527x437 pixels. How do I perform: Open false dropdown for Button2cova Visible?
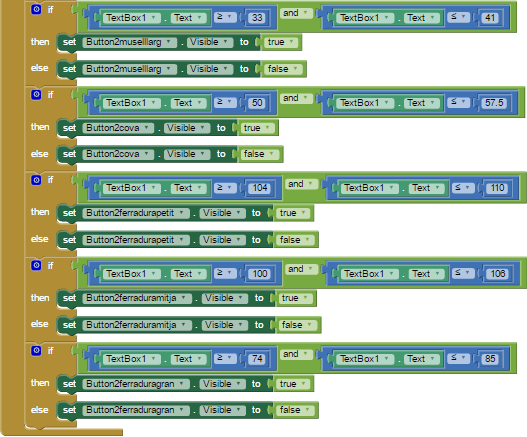tap(271, 154)
